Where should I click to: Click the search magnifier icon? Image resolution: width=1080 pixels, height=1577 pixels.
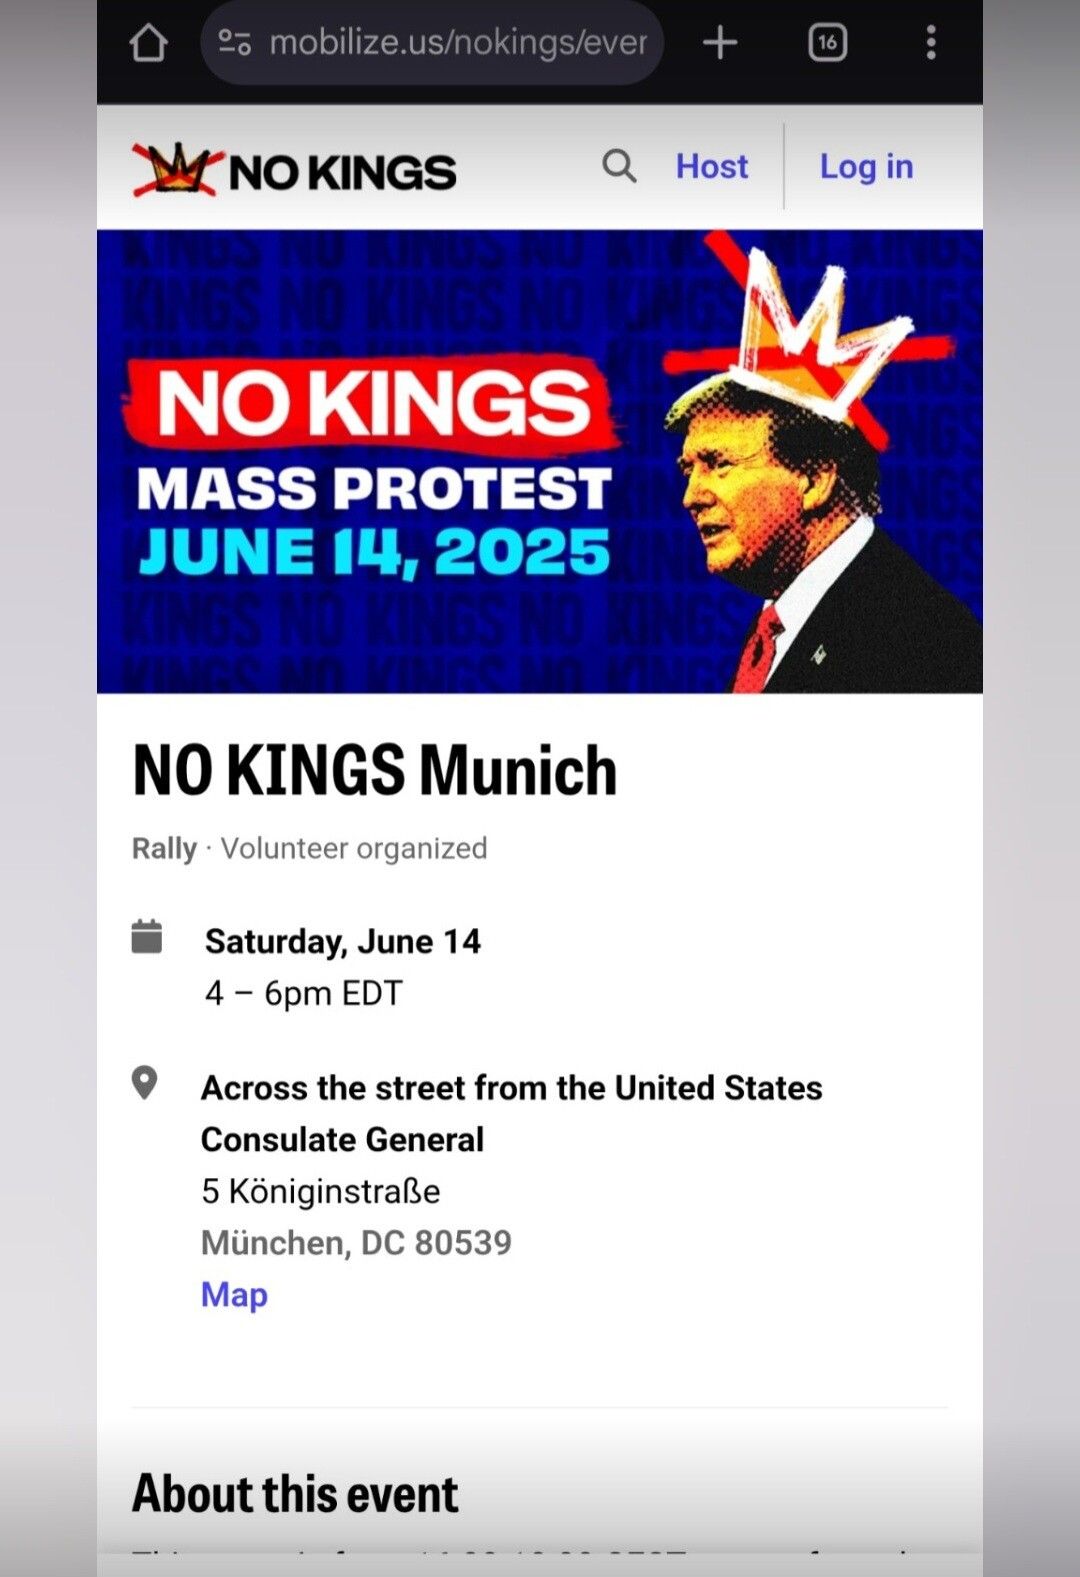point(619,166)
